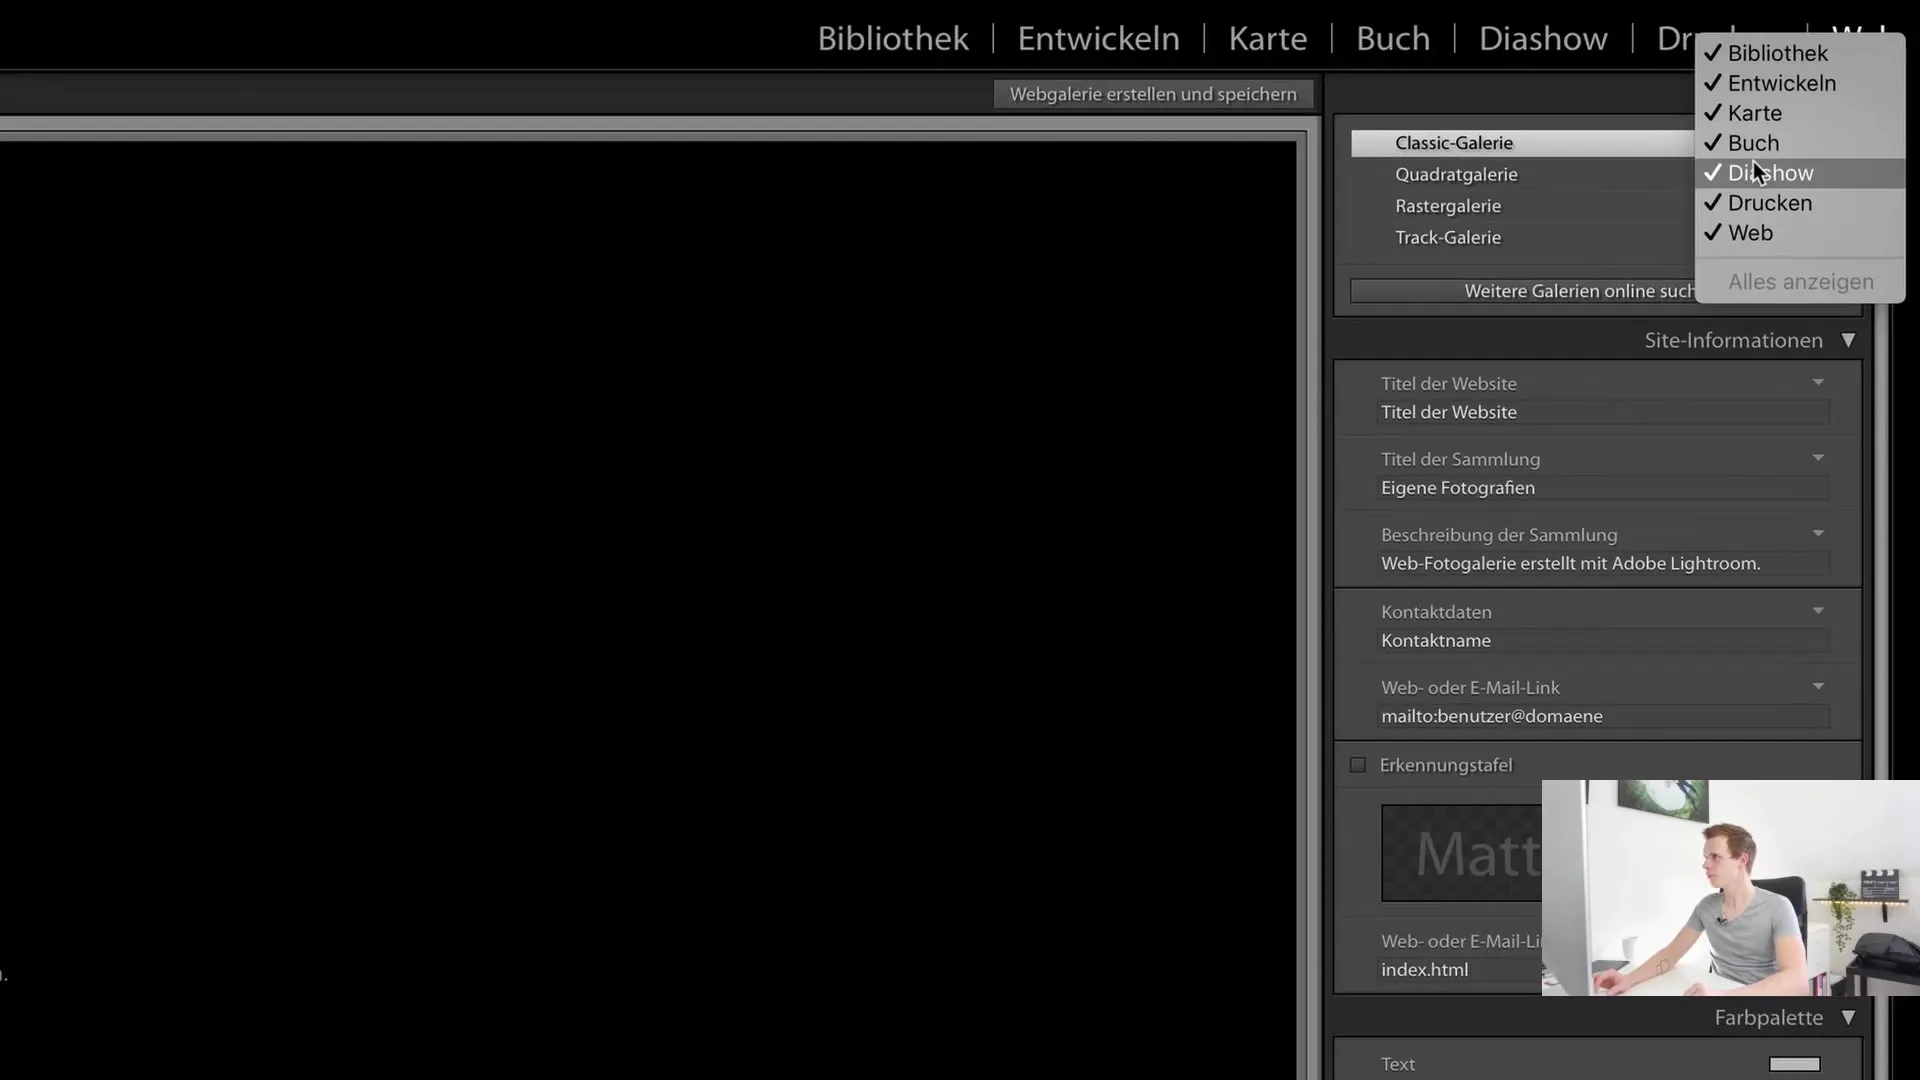Toggle Bibliothek in the module context menu
The image size is (1920, 1080).
pyautogui.click(x=1798, y=53)
